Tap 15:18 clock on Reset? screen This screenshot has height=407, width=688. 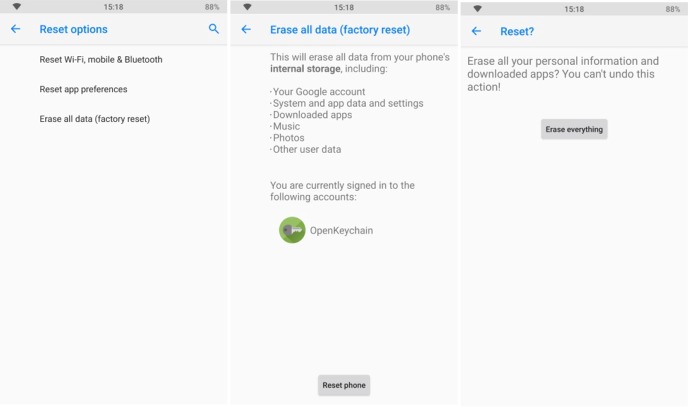click(x=574, y=9)
